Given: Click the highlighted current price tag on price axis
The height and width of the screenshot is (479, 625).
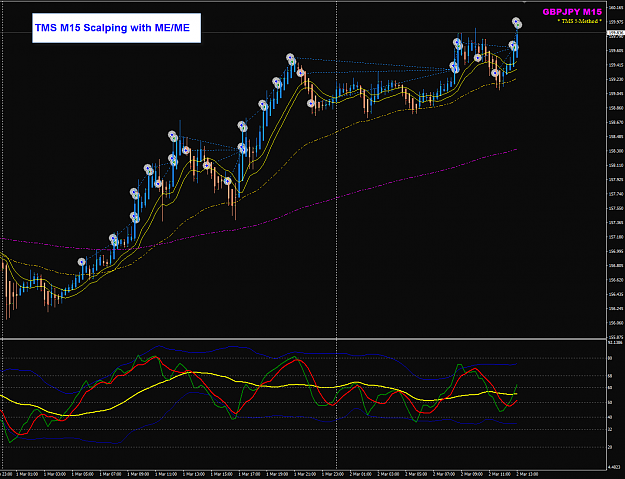Looking at the screenshot, I should pyautogui.click(x=615, y=35).
